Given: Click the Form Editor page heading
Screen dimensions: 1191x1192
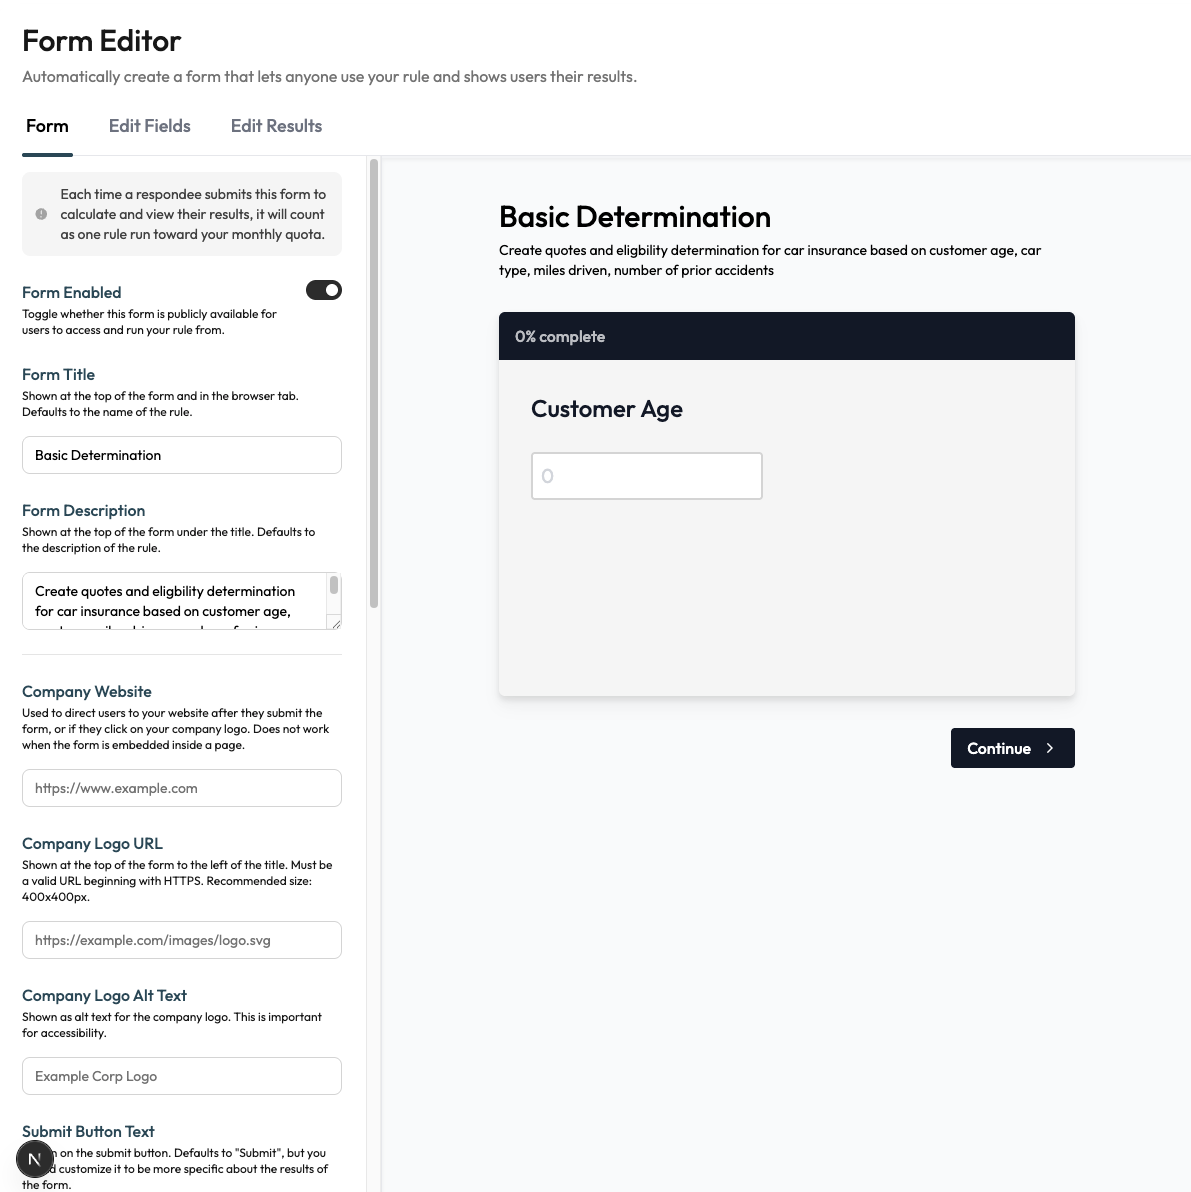Looking at the screenshot, I should coord(101,41).
